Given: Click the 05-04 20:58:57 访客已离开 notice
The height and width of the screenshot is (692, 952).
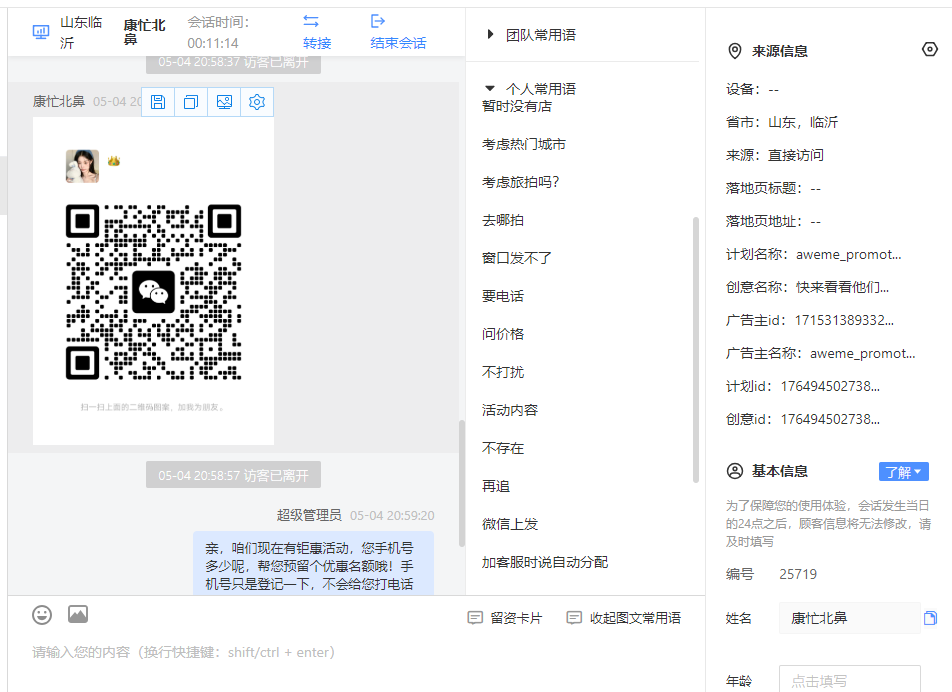Looking at the screenshot, I should [x=233, y=475].
